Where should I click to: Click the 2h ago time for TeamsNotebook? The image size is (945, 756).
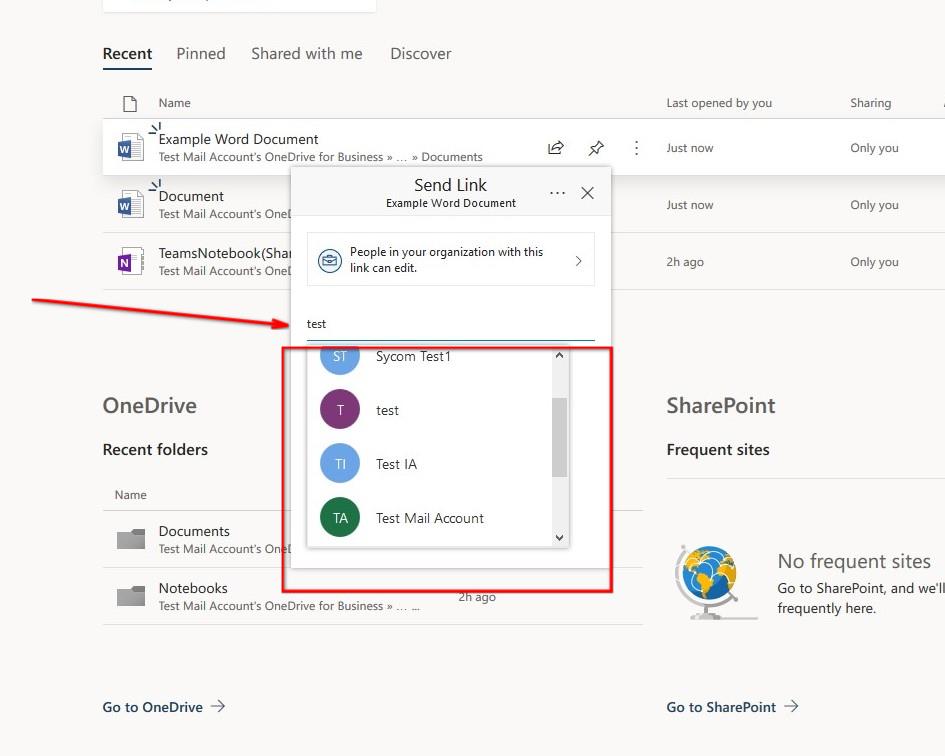tap(685, 262)
